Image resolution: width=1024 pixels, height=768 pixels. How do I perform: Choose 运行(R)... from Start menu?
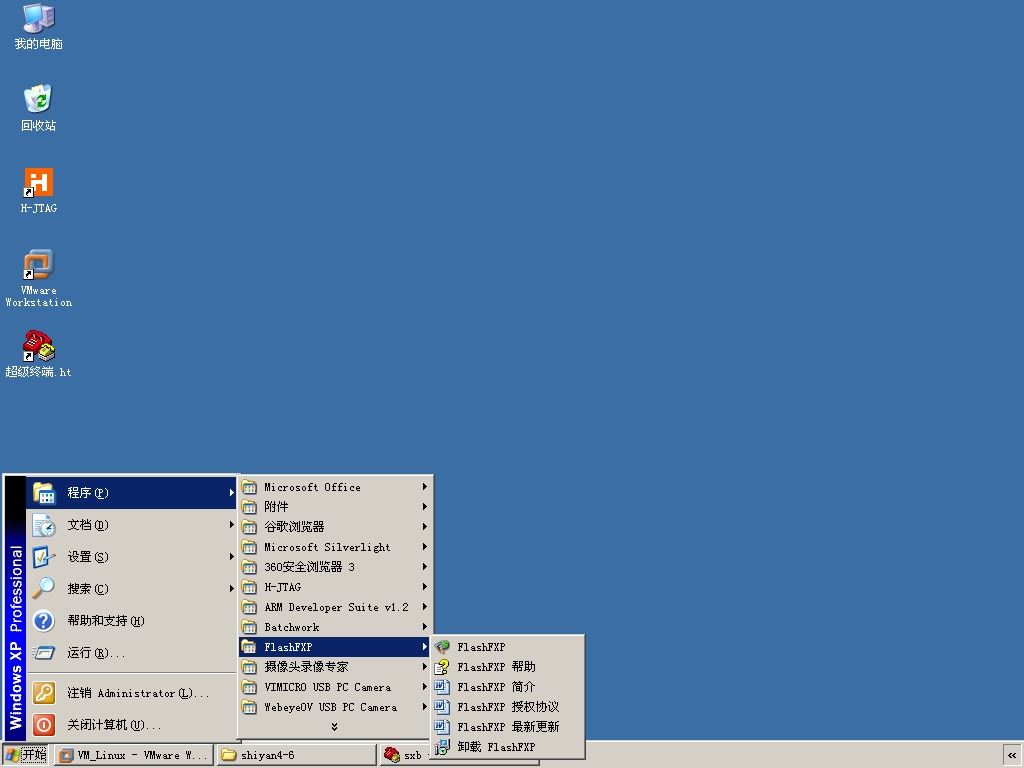point(132,653)
